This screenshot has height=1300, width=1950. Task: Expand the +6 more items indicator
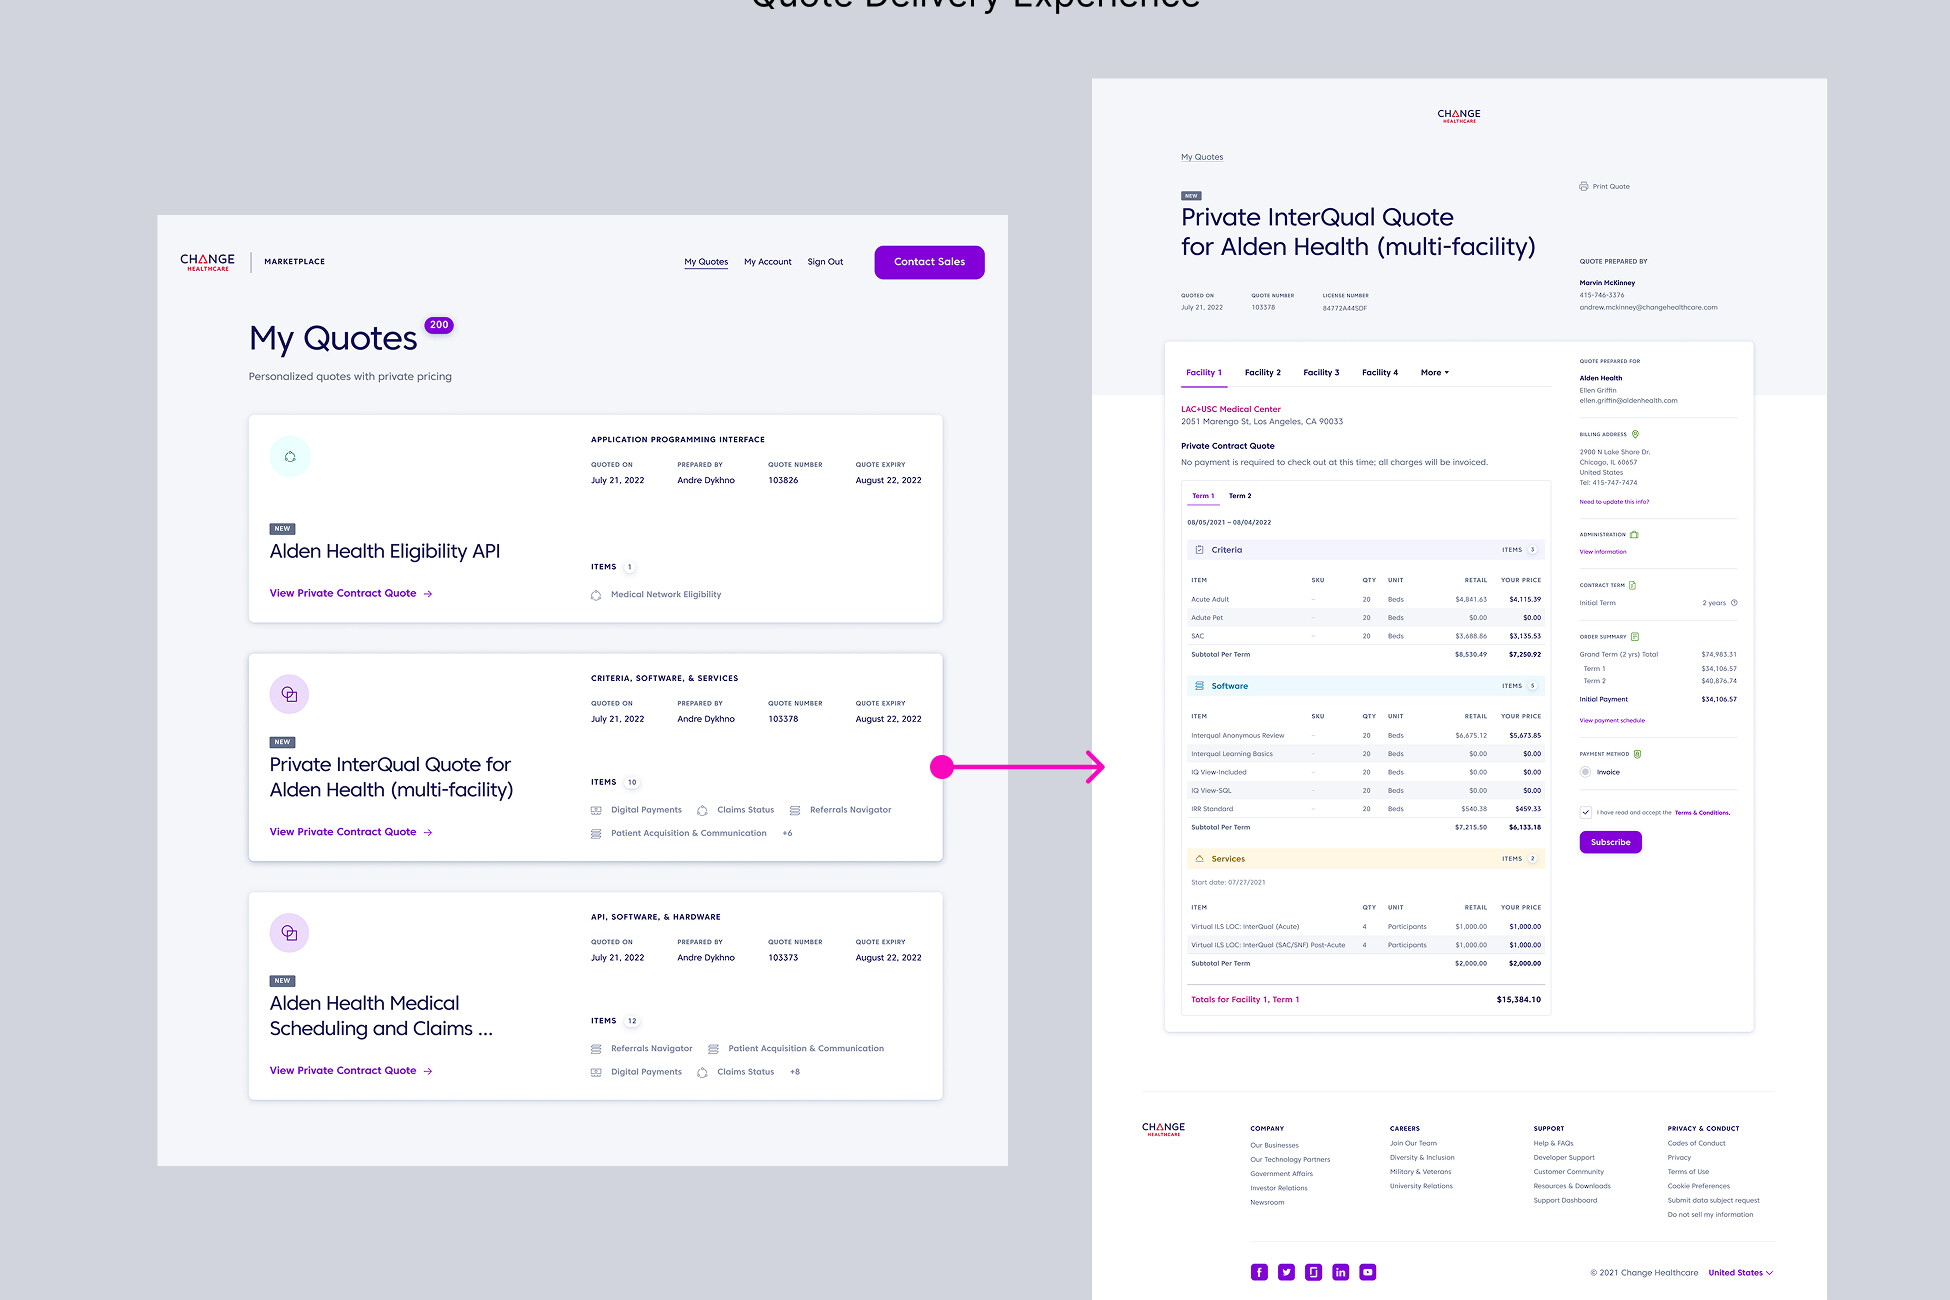click(787, 833)
